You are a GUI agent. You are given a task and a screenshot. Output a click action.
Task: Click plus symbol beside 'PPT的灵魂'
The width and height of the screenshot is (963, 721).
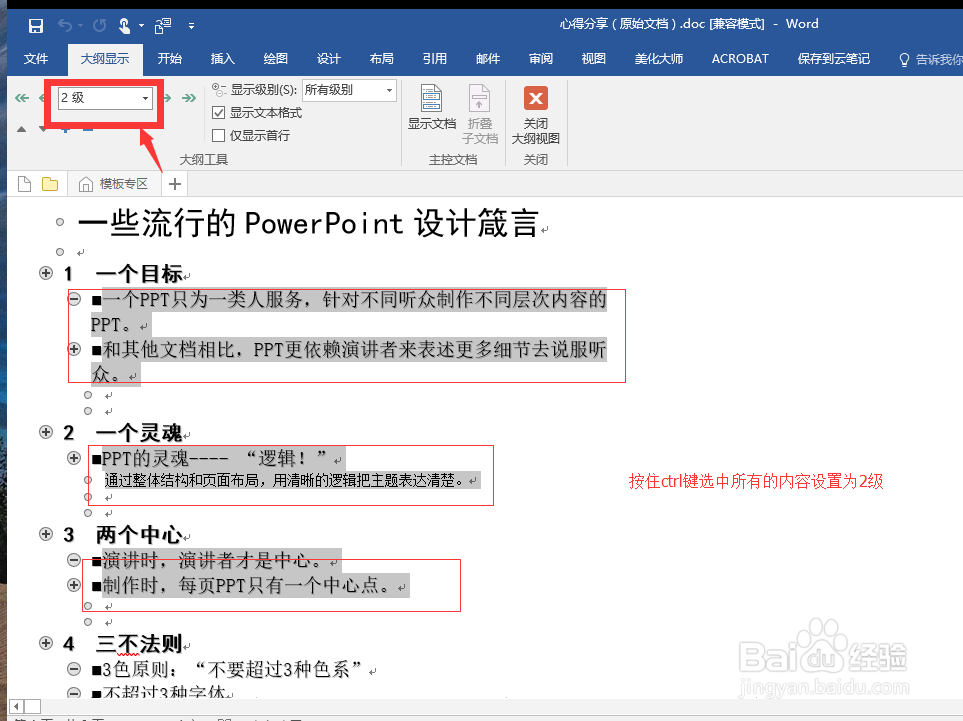(x=74, y=458)
